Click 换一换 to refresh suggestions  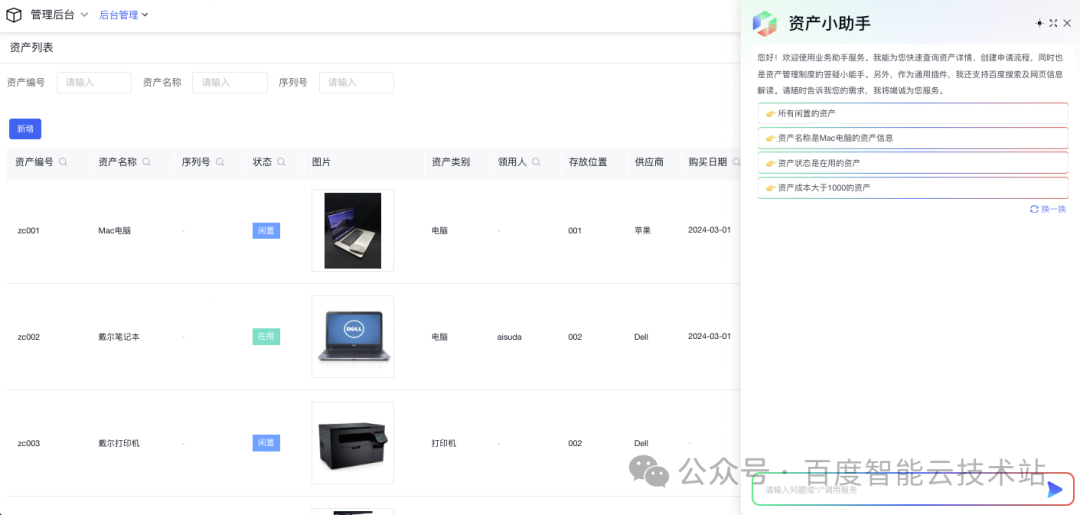1048,209
